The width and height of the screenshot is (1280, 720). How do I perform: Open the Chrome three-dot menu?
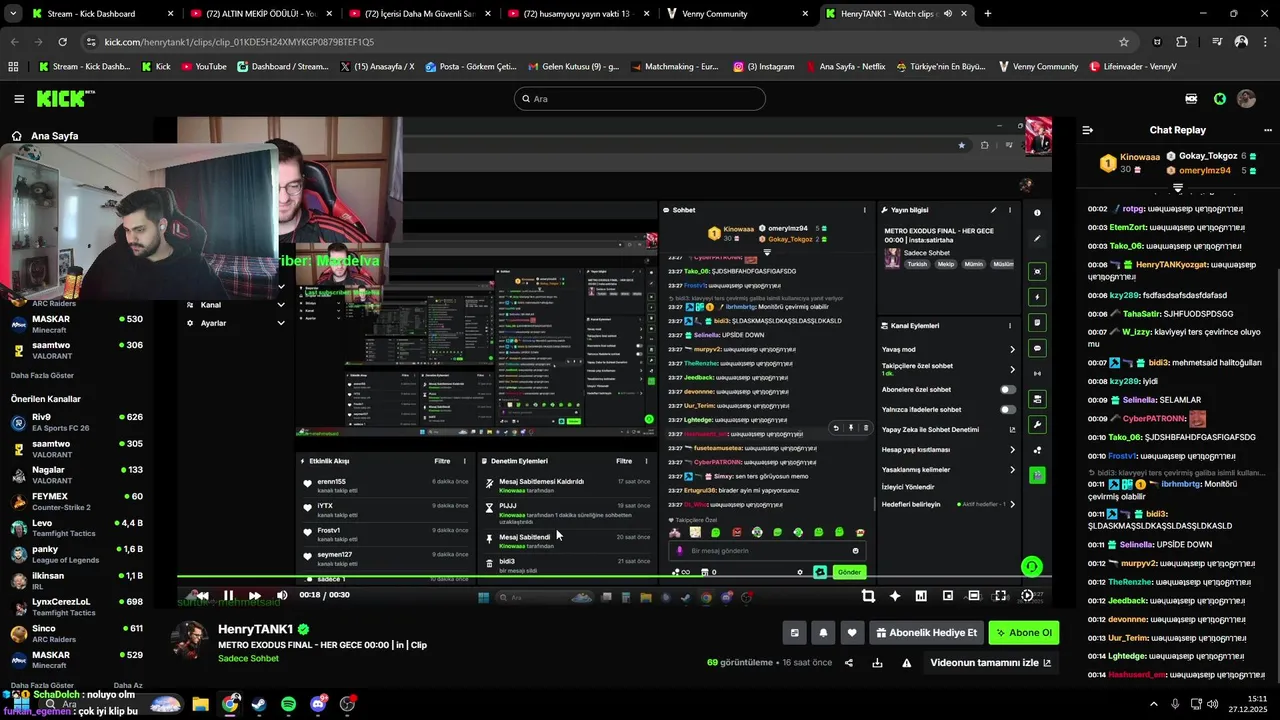[x=1264, y=42]
